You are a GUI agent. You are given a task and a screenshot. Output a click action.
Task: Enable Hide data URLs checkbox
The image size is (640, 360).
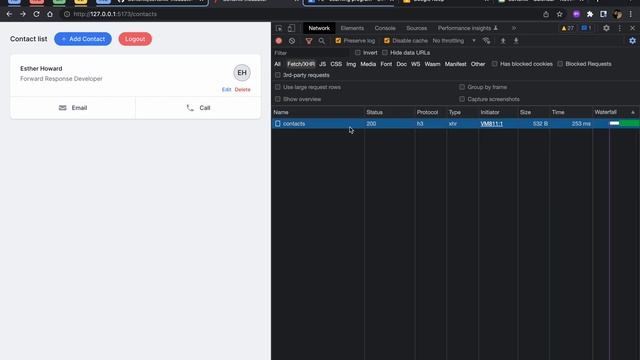(x=384, y=53)
